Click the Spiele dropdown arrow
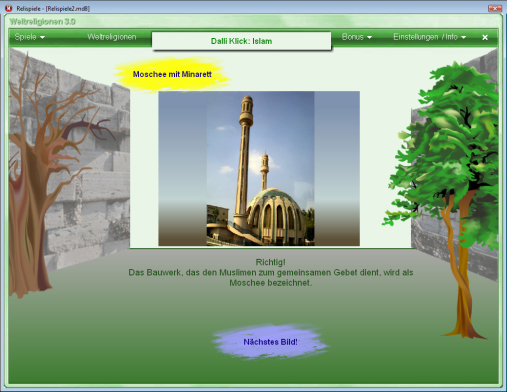Screen dimensions: 507x392 (x=42, y=38)
